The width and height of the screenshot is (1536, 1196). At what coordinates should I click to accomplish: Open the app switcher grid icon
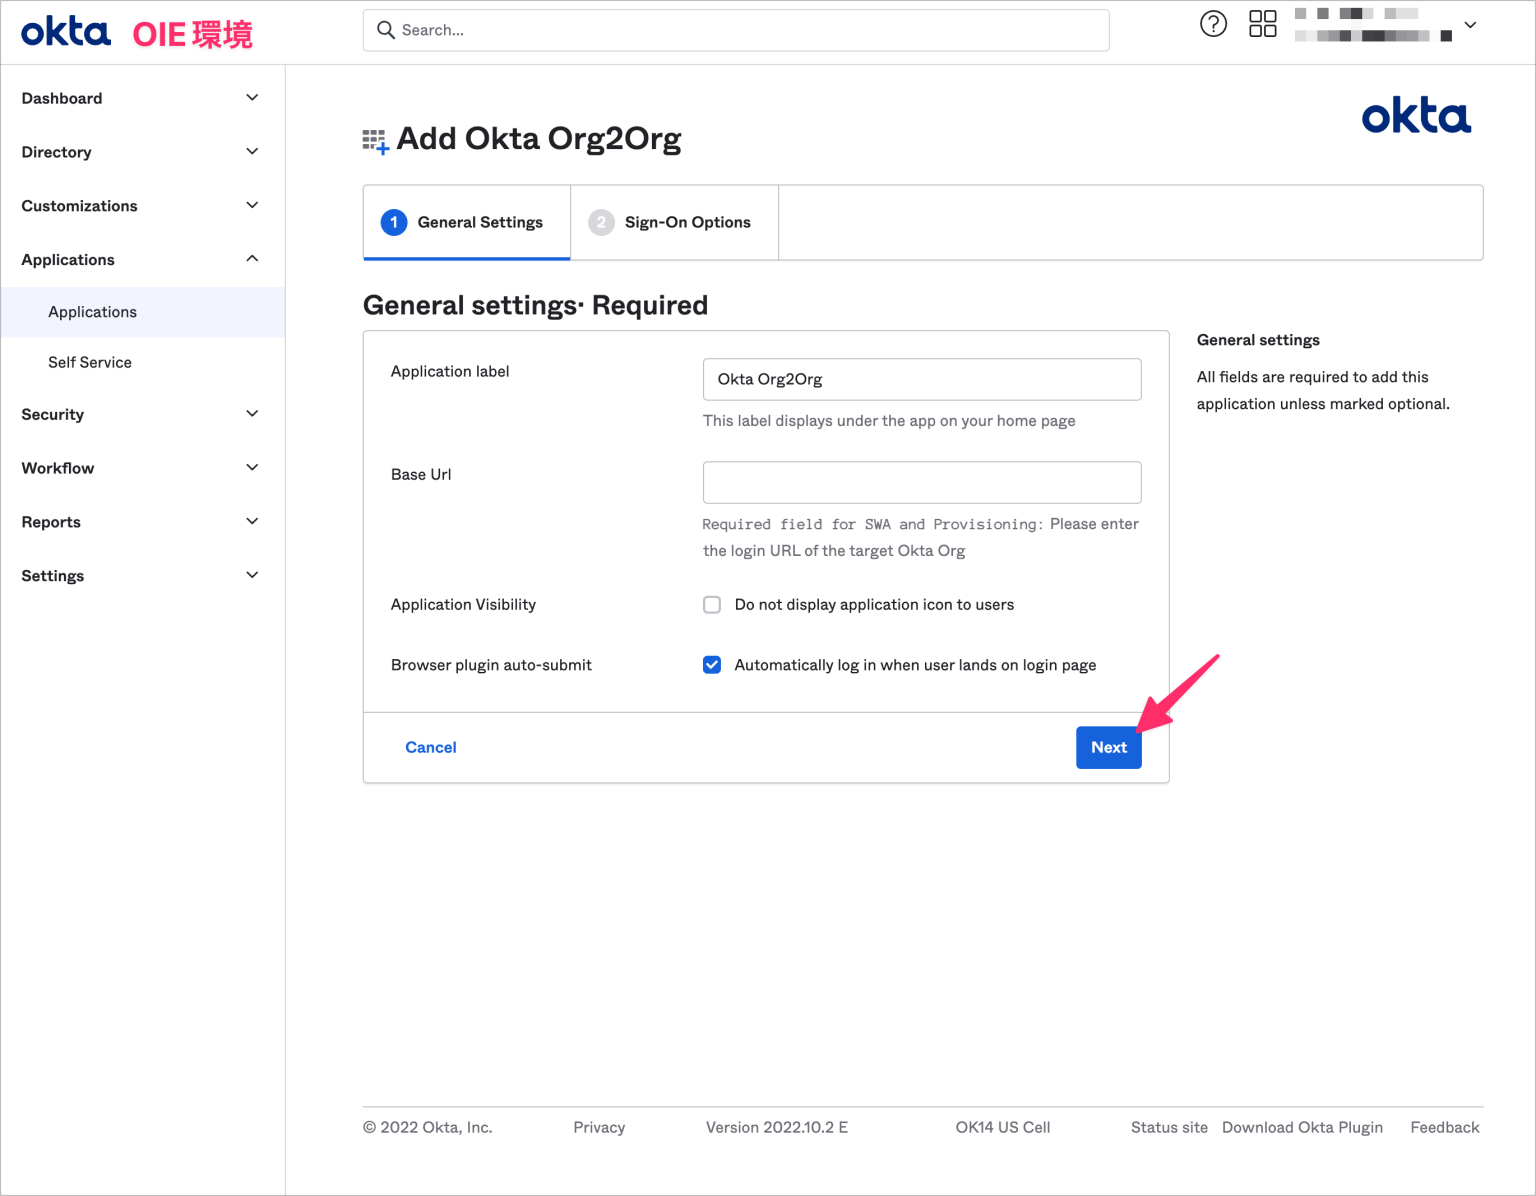1262,23
